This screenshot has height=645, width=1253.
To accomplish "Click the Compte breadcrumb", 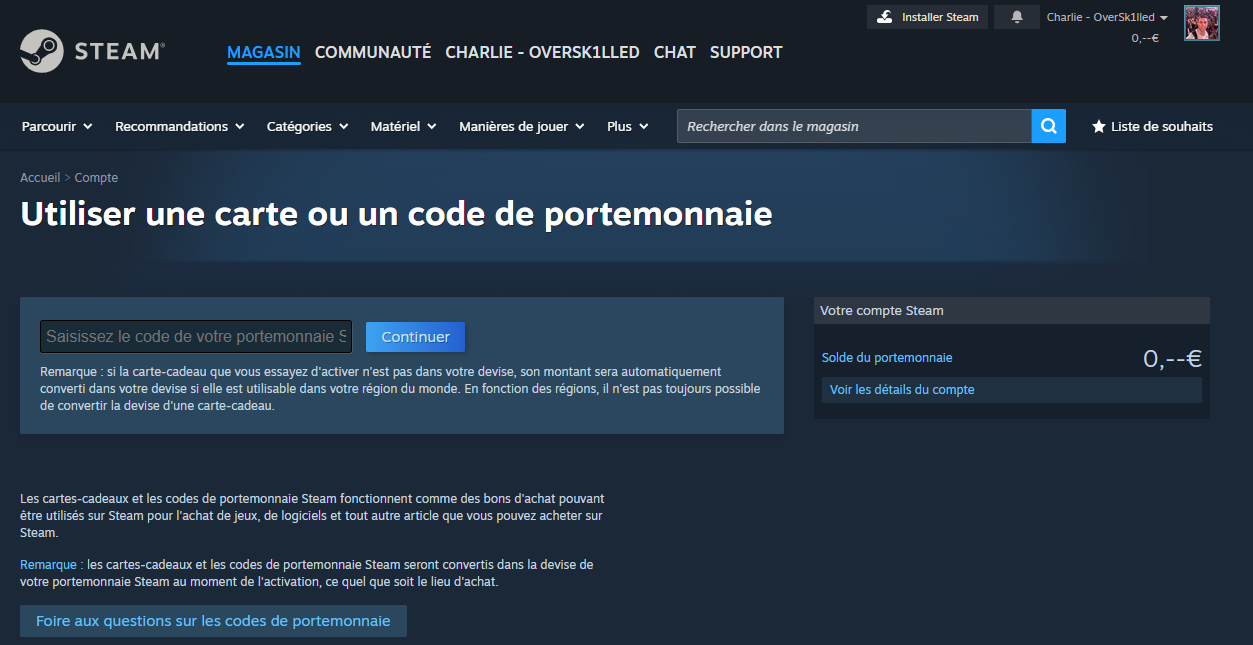I will [x=96, y=178].
